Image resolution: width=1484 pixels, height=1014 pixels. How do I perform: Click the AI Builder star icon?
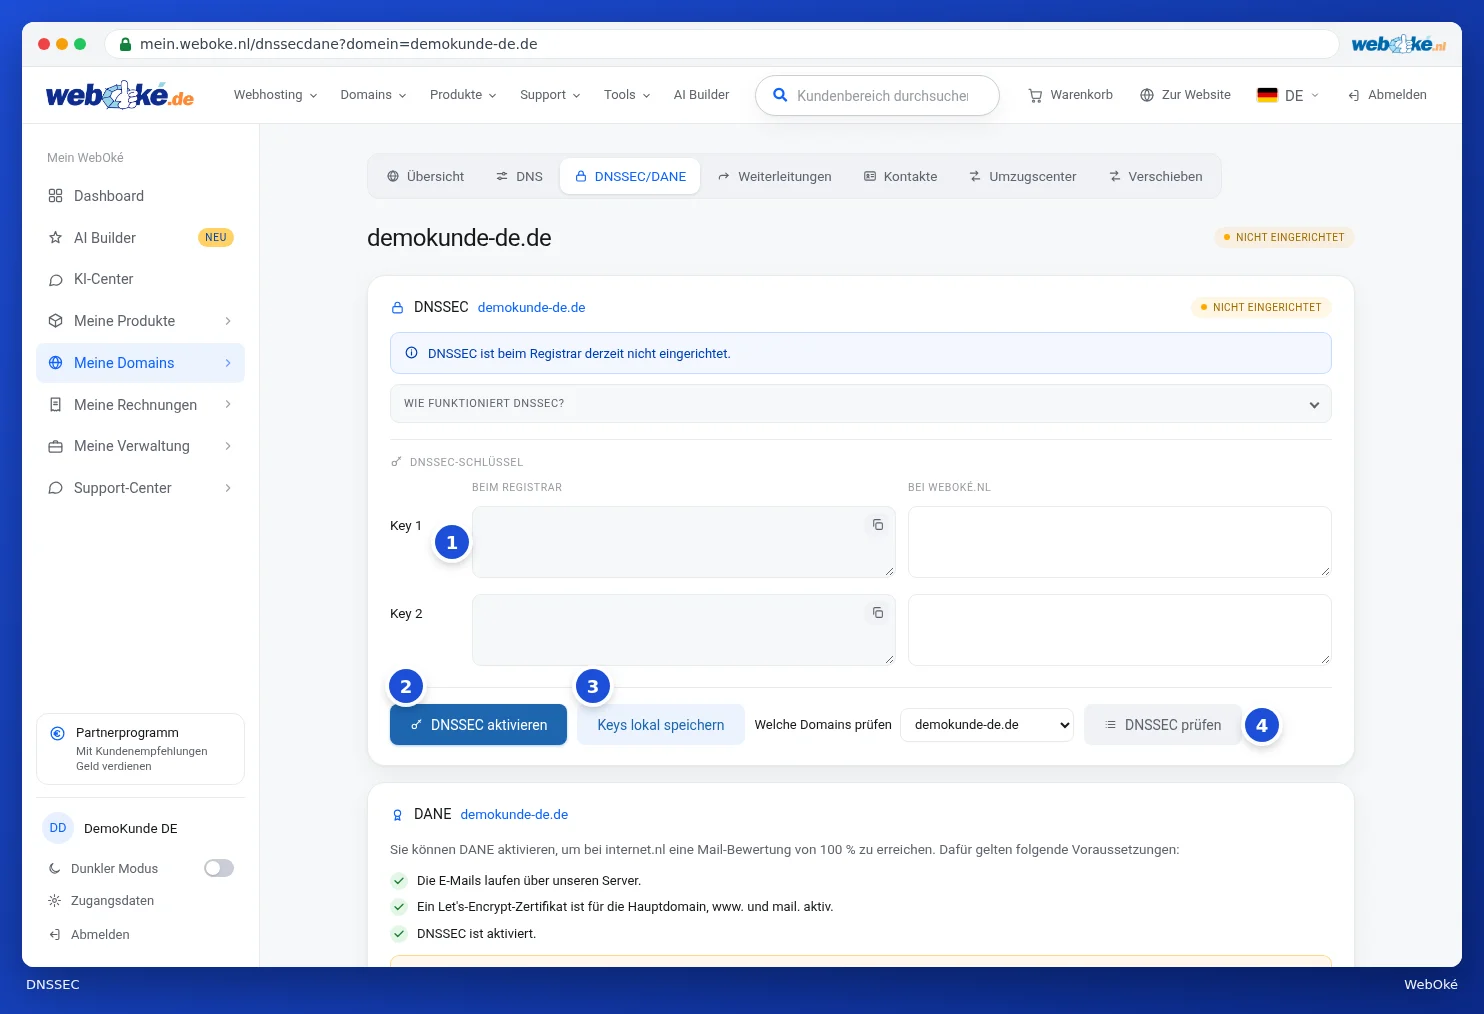[56, 238]
